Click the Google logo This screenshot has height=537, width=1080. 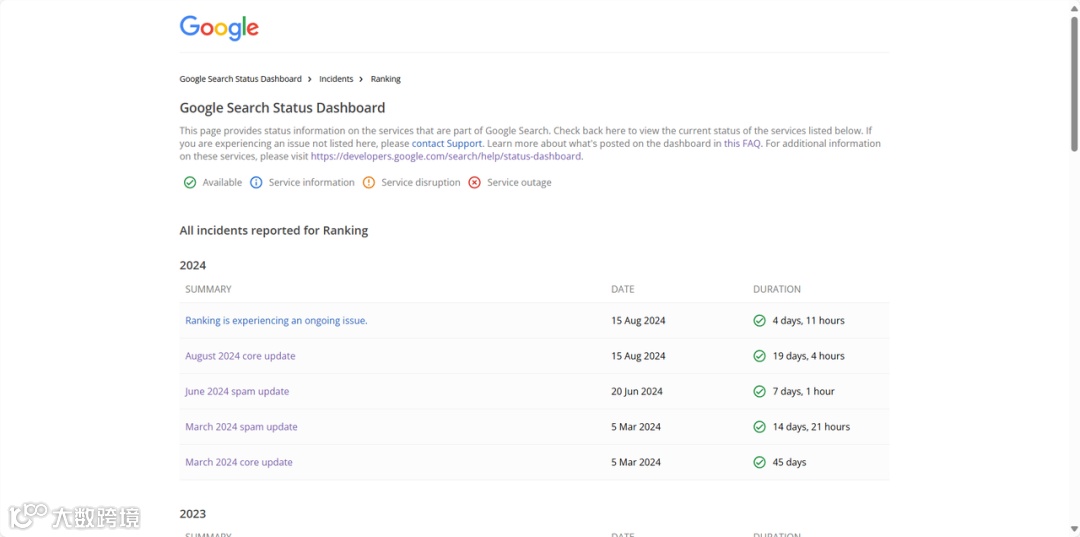click(219, 28)
